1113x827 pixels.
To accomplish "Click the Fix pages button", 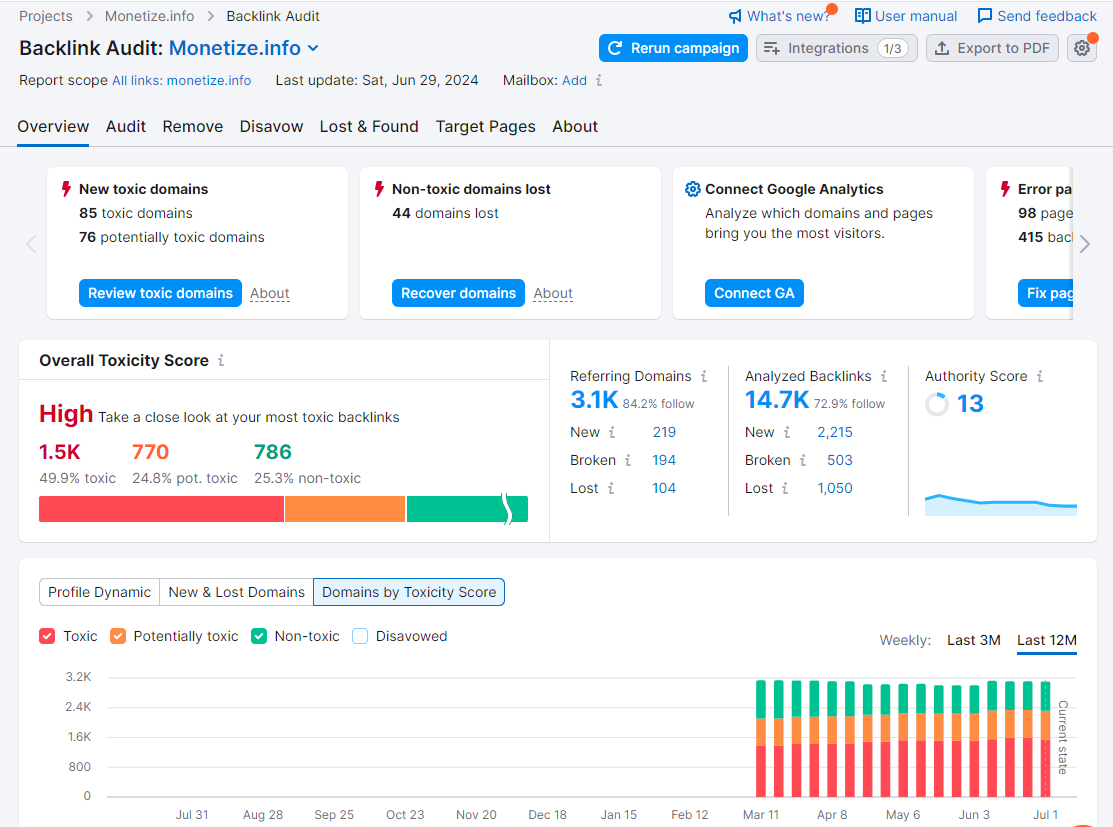I will tap(1046, 293).
